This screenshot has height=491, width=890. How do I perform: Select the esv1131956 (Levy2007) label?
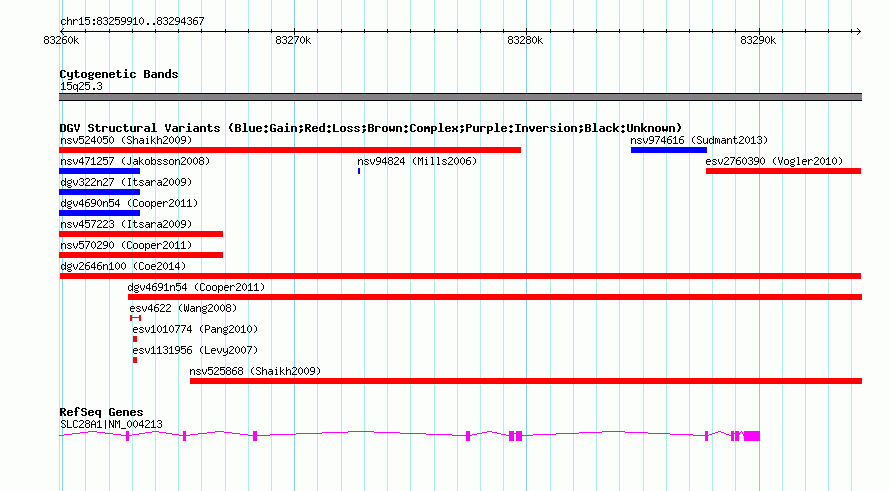point(195,350)
